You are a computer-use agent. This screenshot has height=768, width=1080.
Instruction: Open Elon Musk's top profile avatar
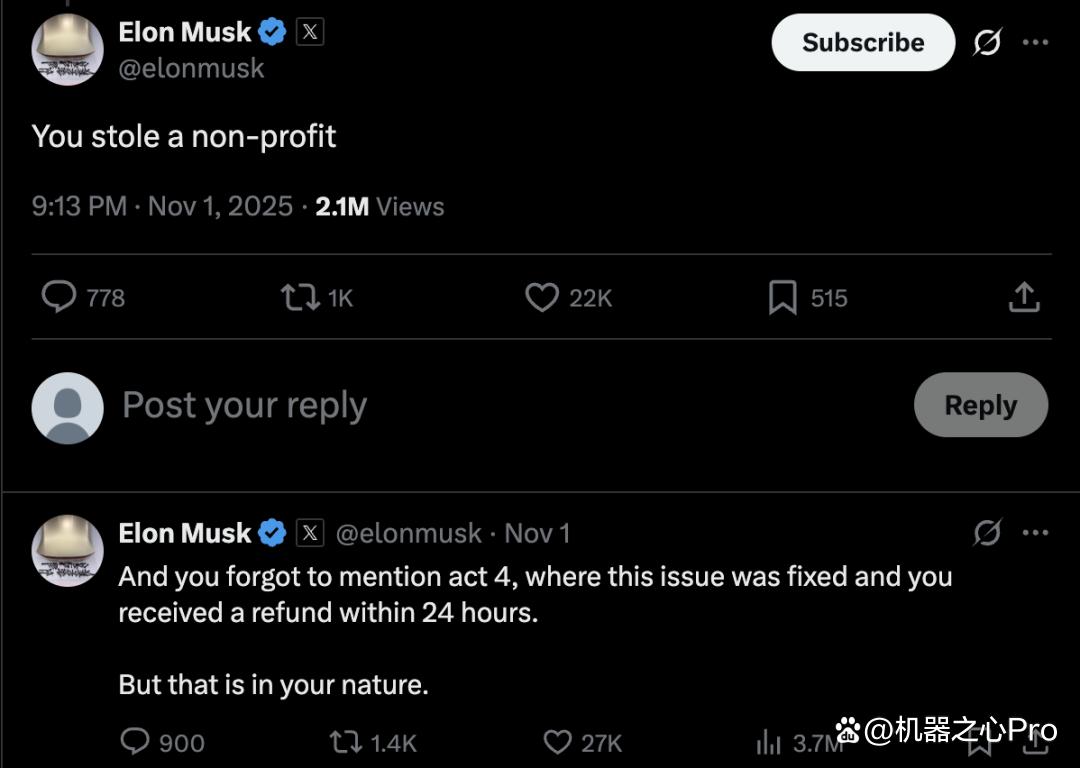coord(68,50)
